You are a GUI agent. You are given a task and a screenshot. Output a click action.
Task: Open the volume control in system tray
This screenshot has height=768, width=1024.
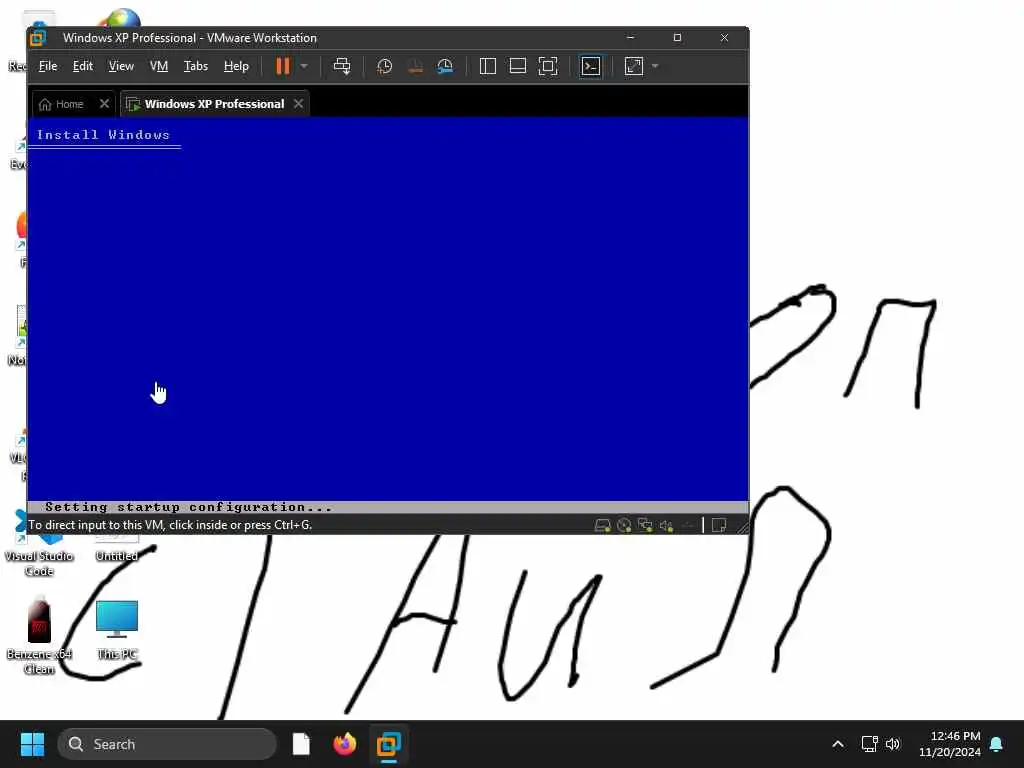coord(893,744)
